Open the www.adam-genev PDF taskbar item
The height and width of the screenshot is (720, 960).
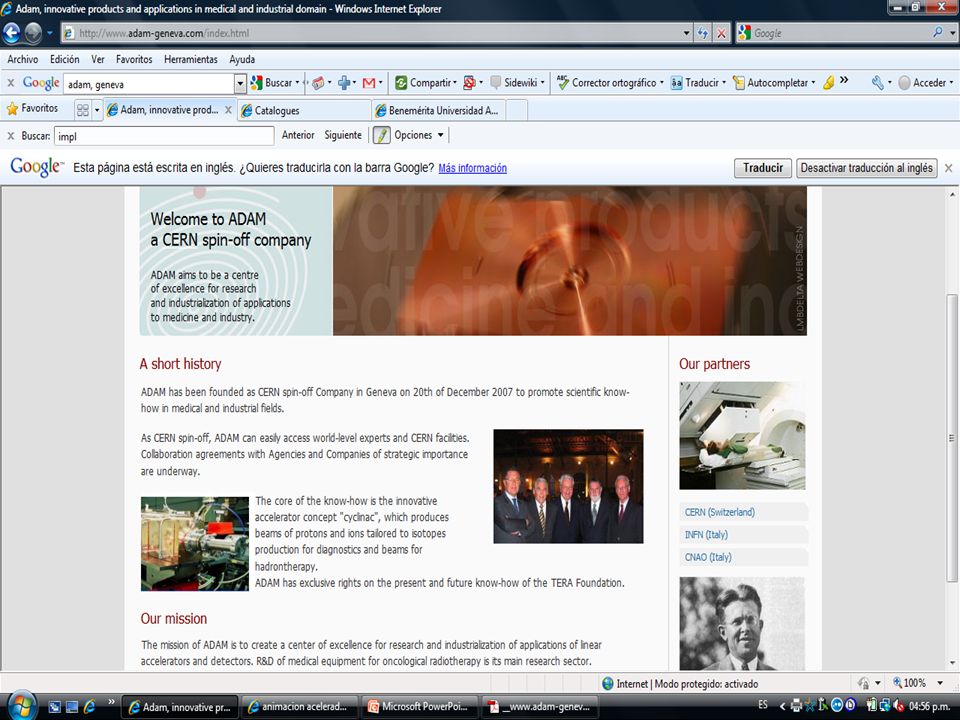[x=540, y=707]
